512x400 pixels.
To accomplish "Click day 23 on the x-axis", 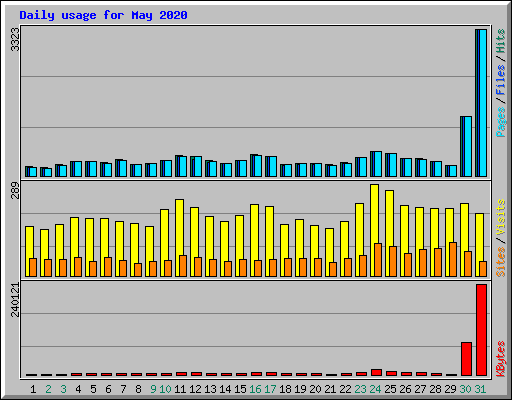I will (360, 389).
